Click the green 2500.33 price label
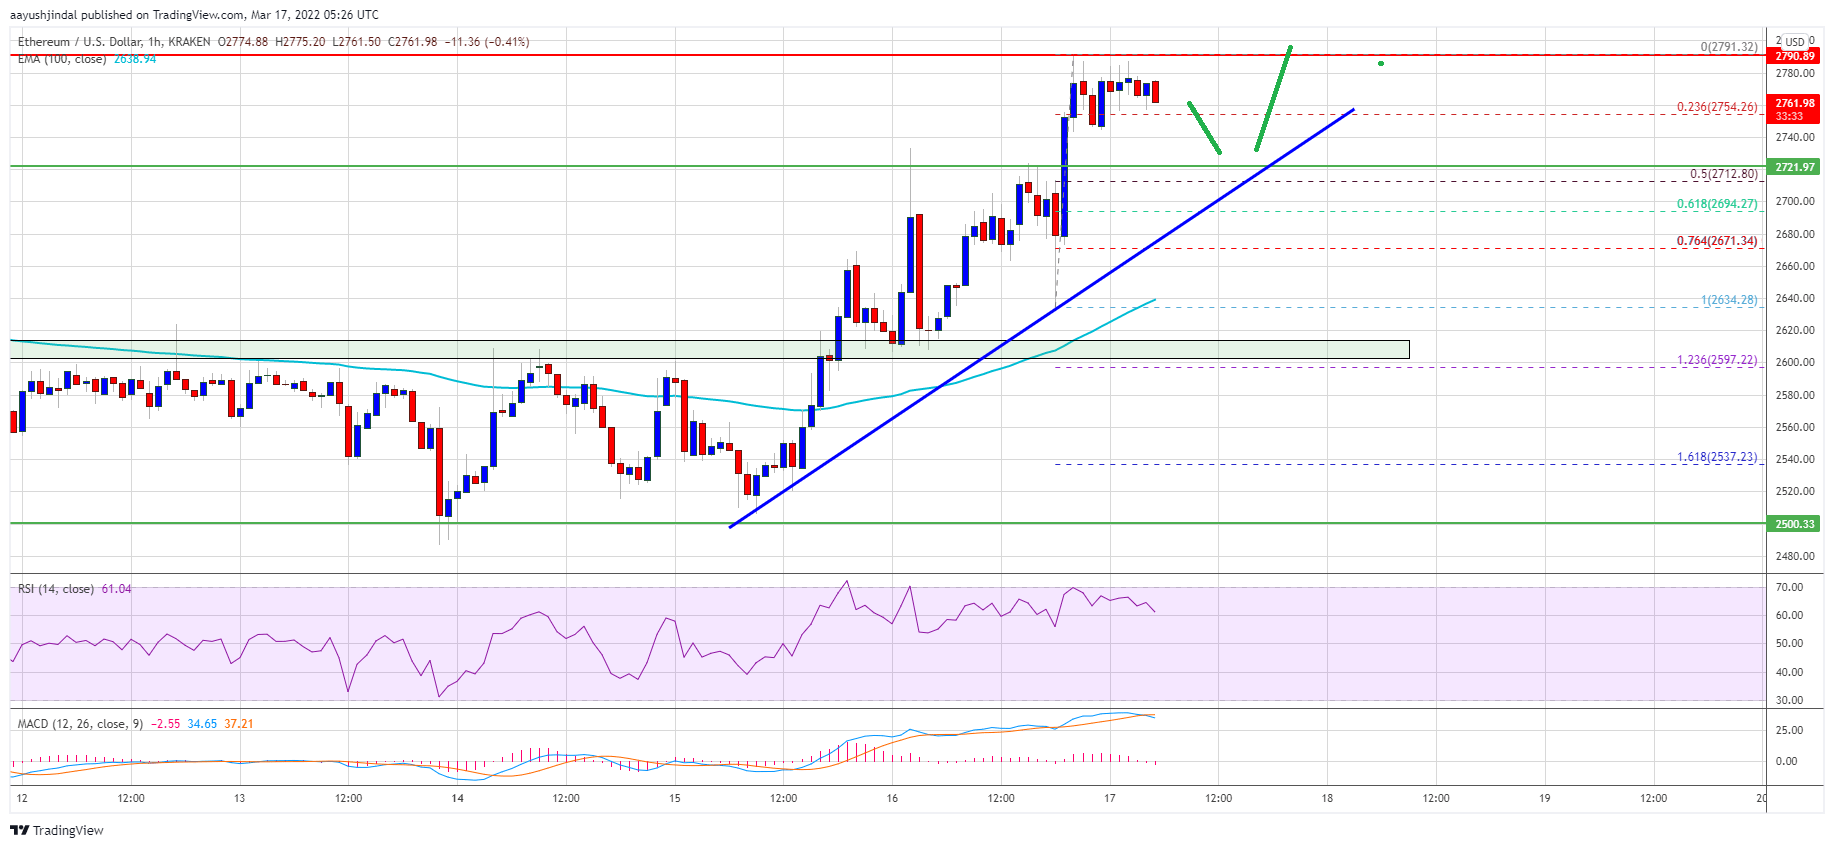 tap(1795, 524)
